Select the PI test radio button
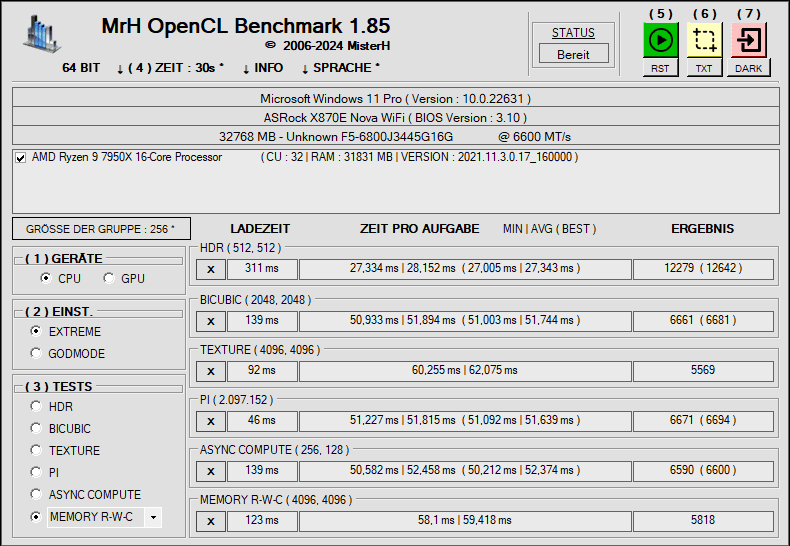 tap(35, 472)
